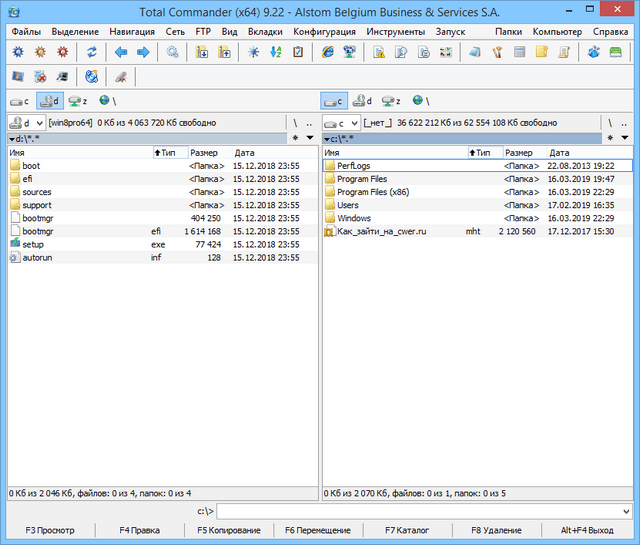Image resolution: width=640 pixels, height=545 pixels.
Task: Launch the Internet Explorer toolbar icon
Action: point(327,52)
